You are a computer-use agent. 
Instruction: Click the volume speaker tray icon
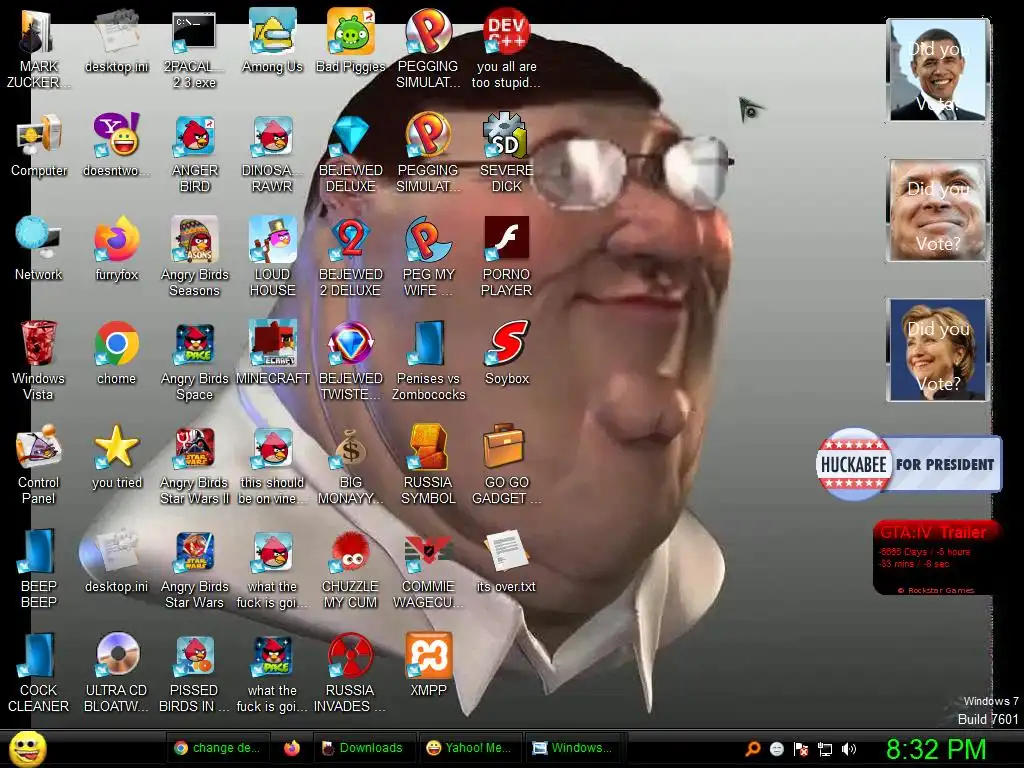[849, 748]
